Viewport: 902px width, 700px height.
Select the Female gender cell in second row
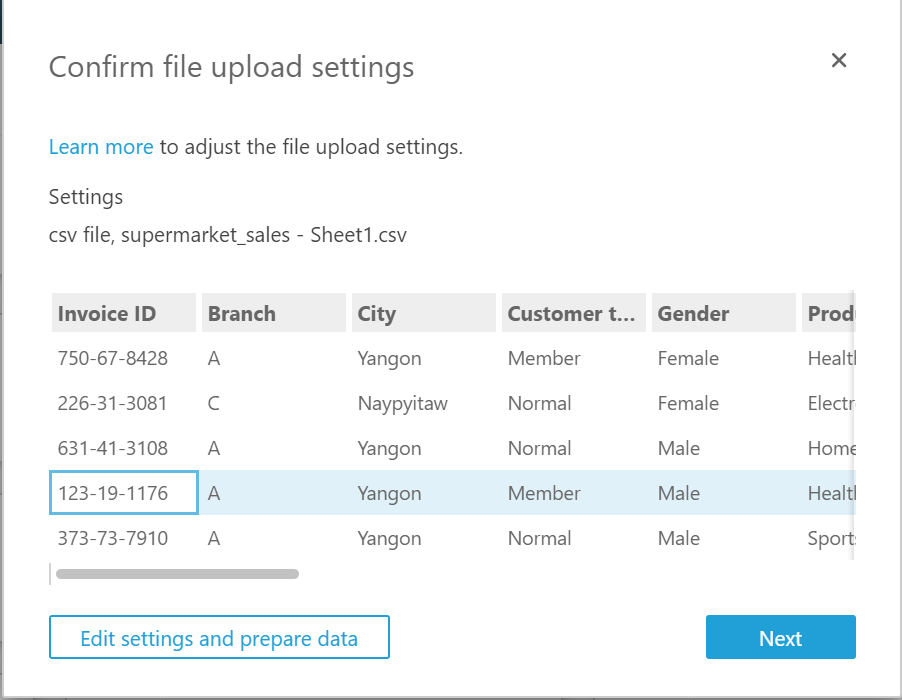tap(689, 403)
